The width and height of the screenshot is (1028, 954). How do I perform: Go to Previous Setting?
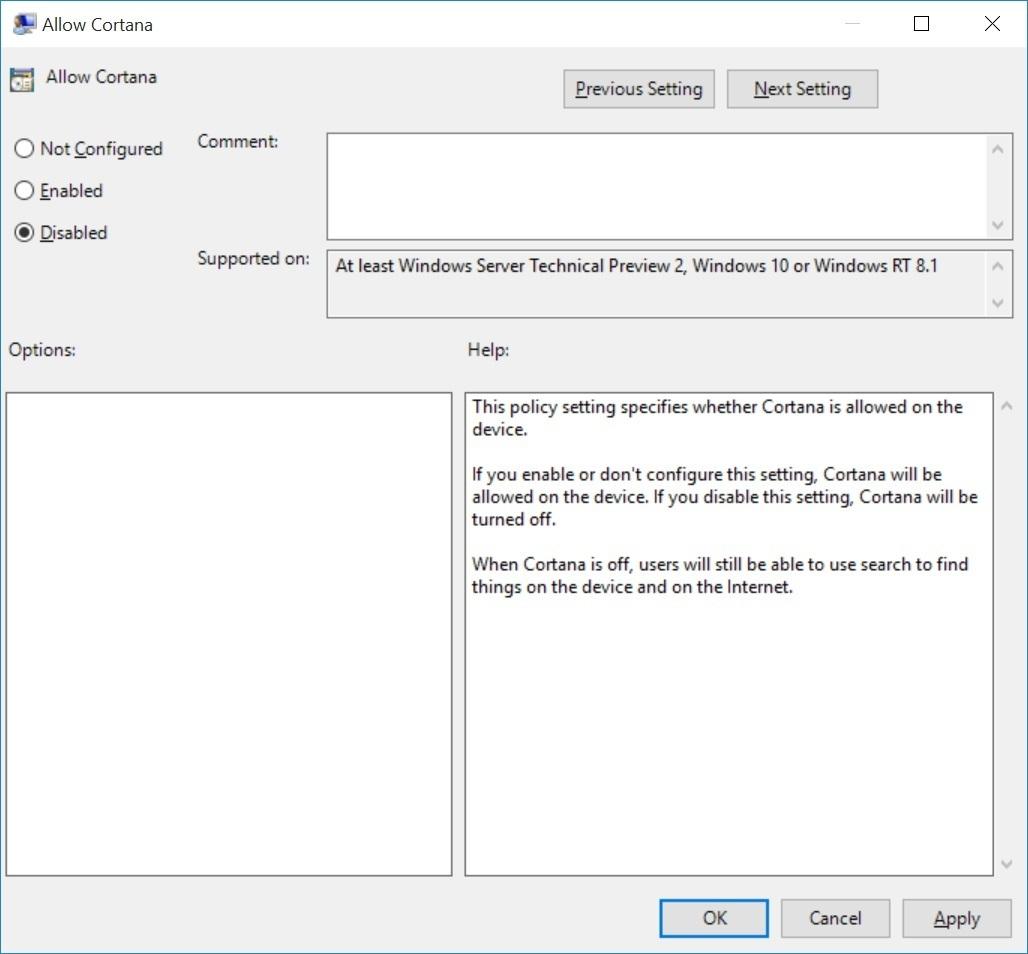639,89
